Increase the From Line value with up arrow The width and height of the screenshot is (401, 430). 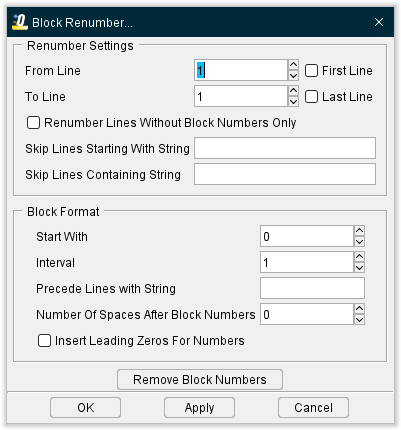(x=293, y=65)
